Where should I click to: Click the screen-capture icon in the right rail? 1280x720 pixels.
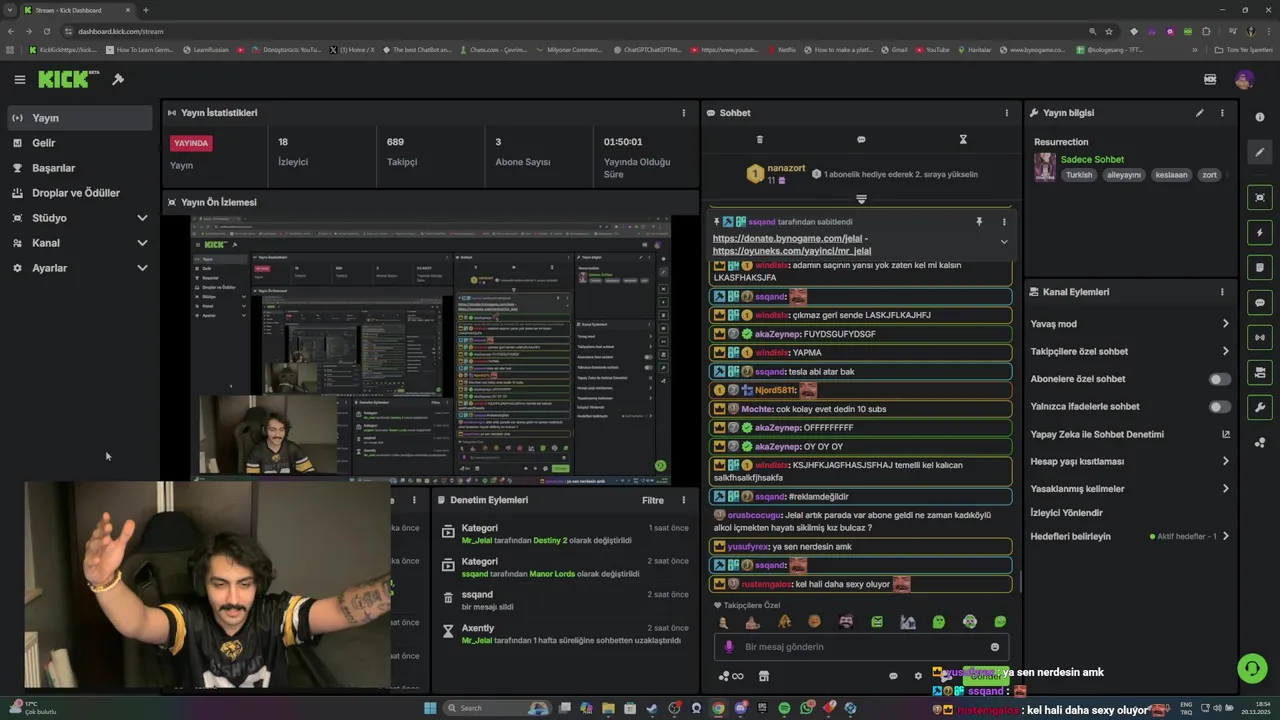[x=1260, y=197]
